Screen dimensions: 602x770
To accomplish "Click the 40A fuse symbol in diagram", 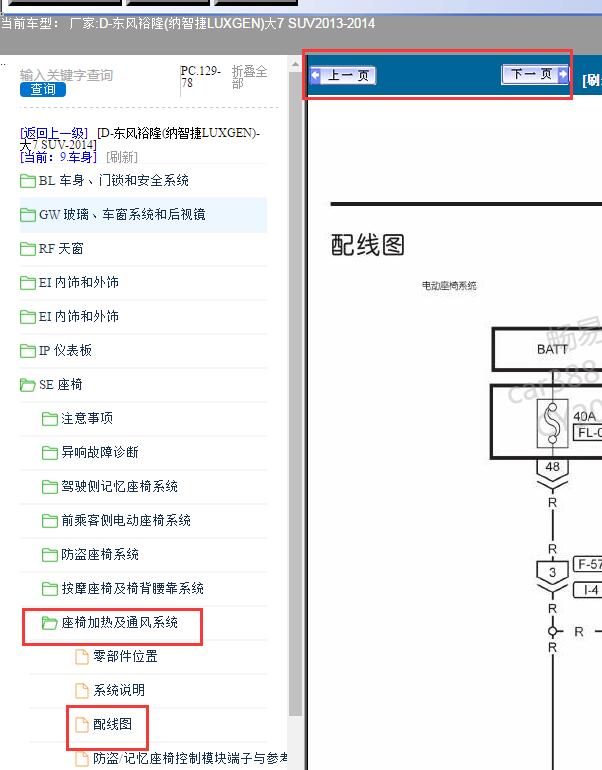I will pyautogui.click(x=552, y=424).
